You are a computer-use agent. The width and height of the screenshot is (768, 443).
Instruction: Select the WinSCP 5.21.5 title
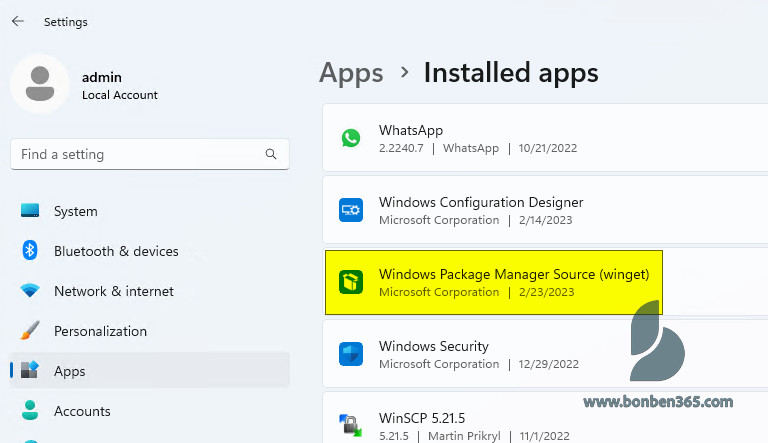tap(422, 418)
